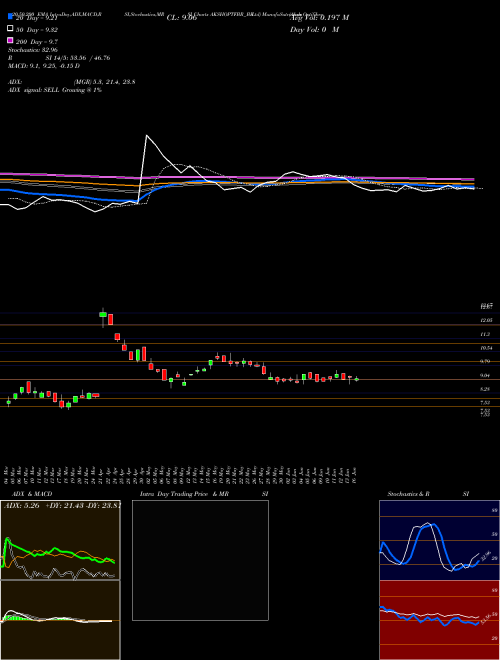The width and height of the screenshot is (500, 660).
Task: Open the blue Stochastics chart panel
Action: tap(439, 540)
